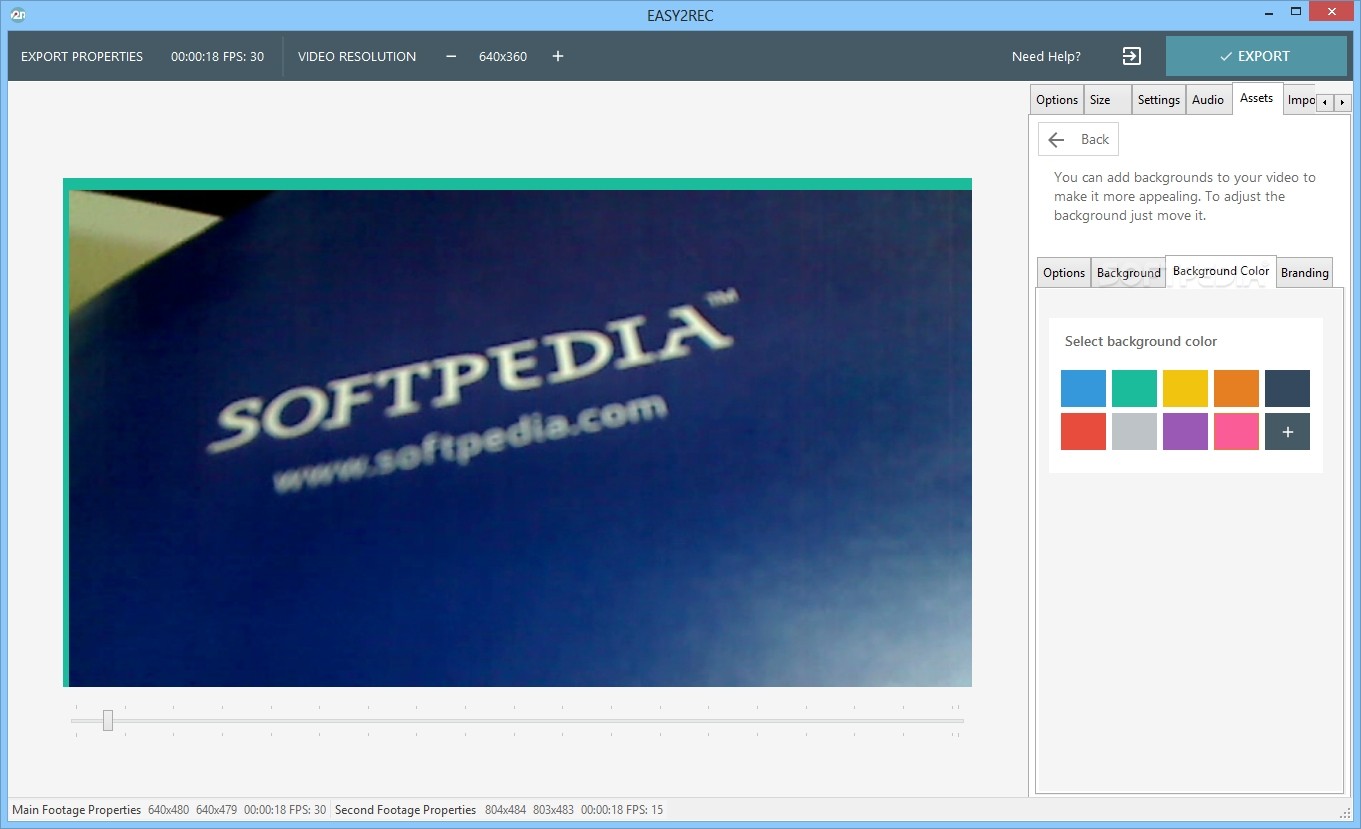Click the 00:00:18 FPS: 30 export info

(218, 56)
